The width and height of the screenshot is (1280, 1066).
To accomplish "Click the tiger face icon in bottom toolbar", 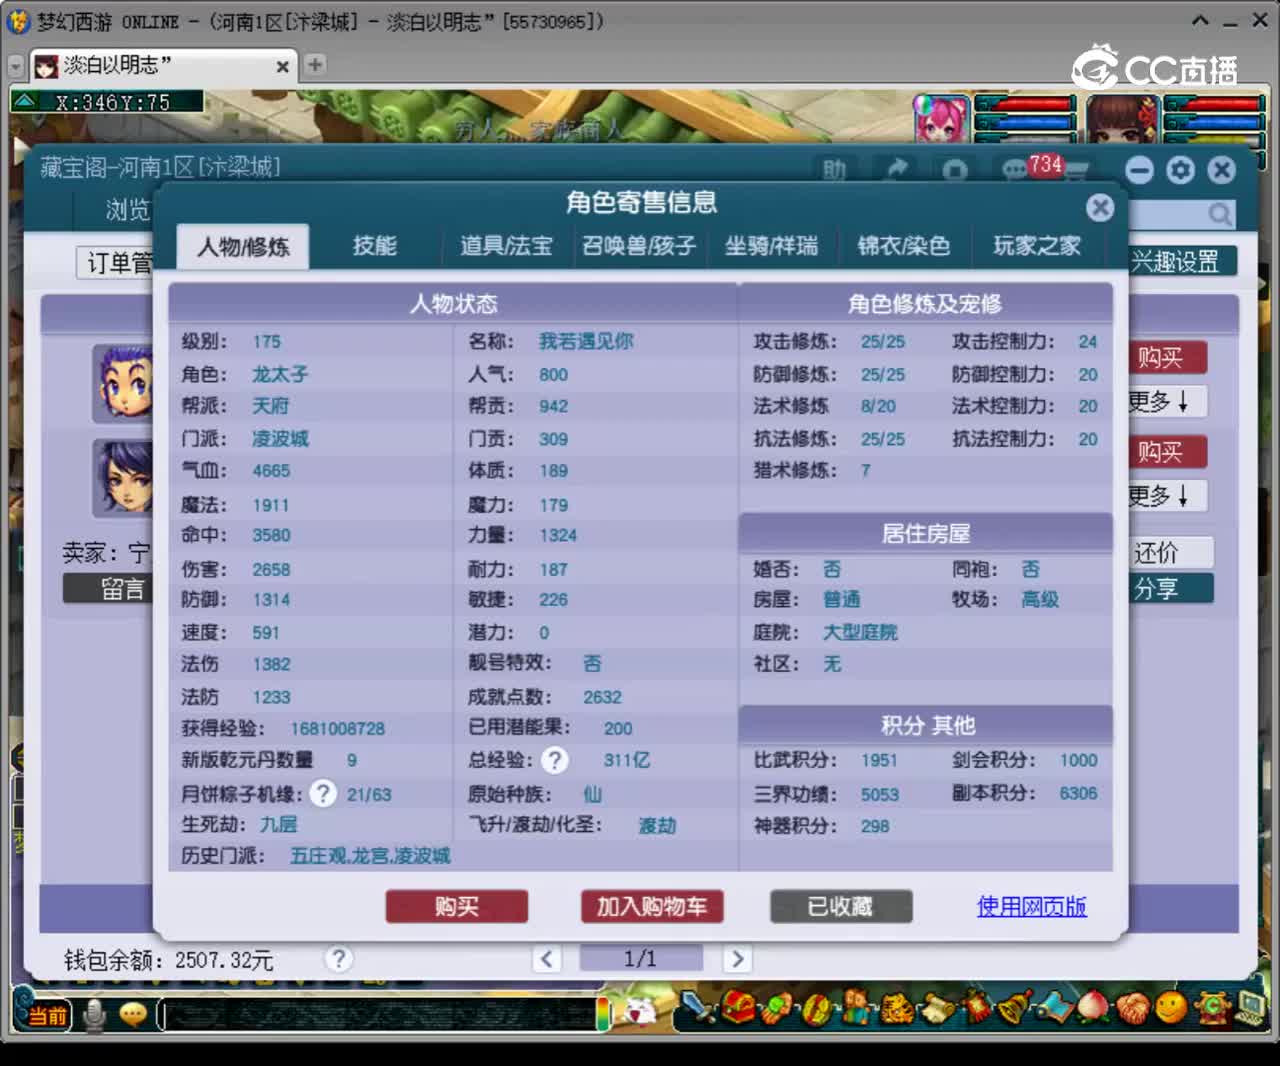I will [x=896, y=1008].
